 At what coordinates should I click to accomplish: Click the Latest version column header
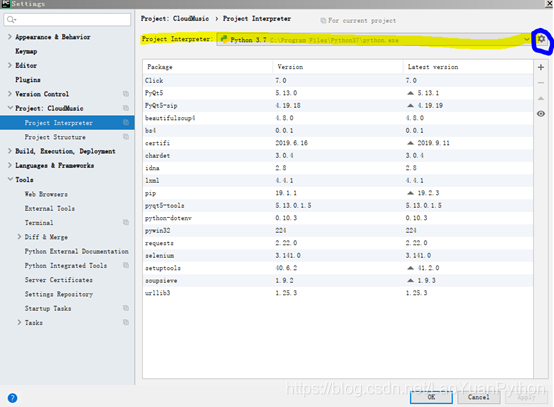(433, 67)
